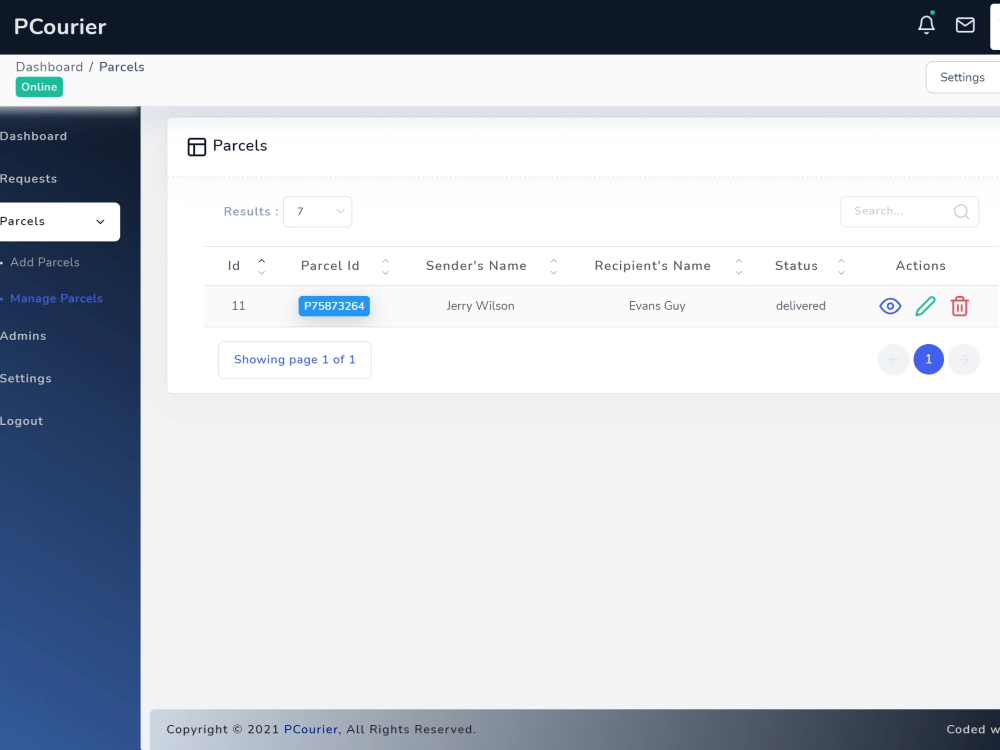The width and height of the screenshot is (1000, 750).
Task: Click Logout in the sidebar
Action: [x=22, y=422]
